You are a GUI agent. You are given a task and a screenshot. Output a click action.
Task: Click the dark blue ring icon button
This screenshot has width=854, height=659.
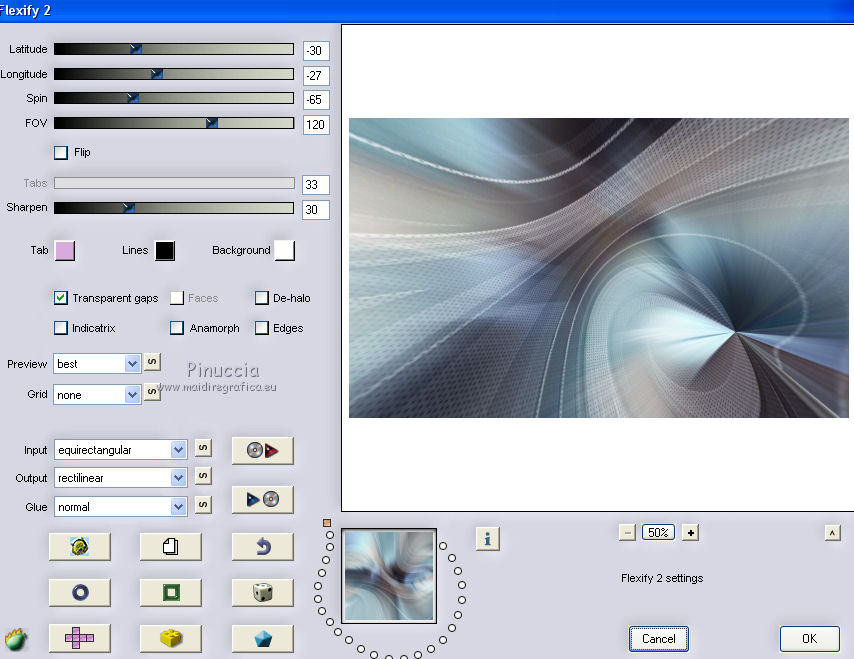(x=80, y=593)
